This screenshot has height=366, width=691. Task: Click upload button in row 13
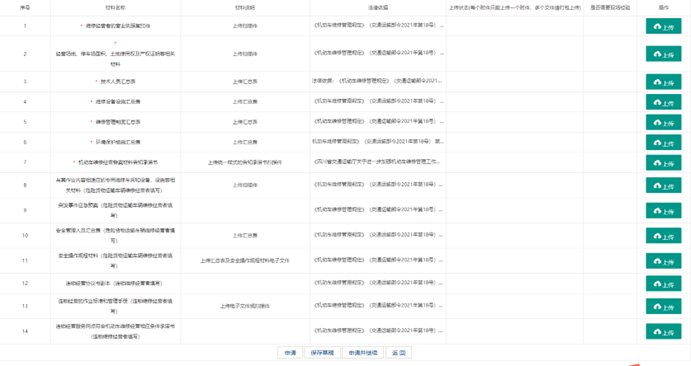point(663,307)
